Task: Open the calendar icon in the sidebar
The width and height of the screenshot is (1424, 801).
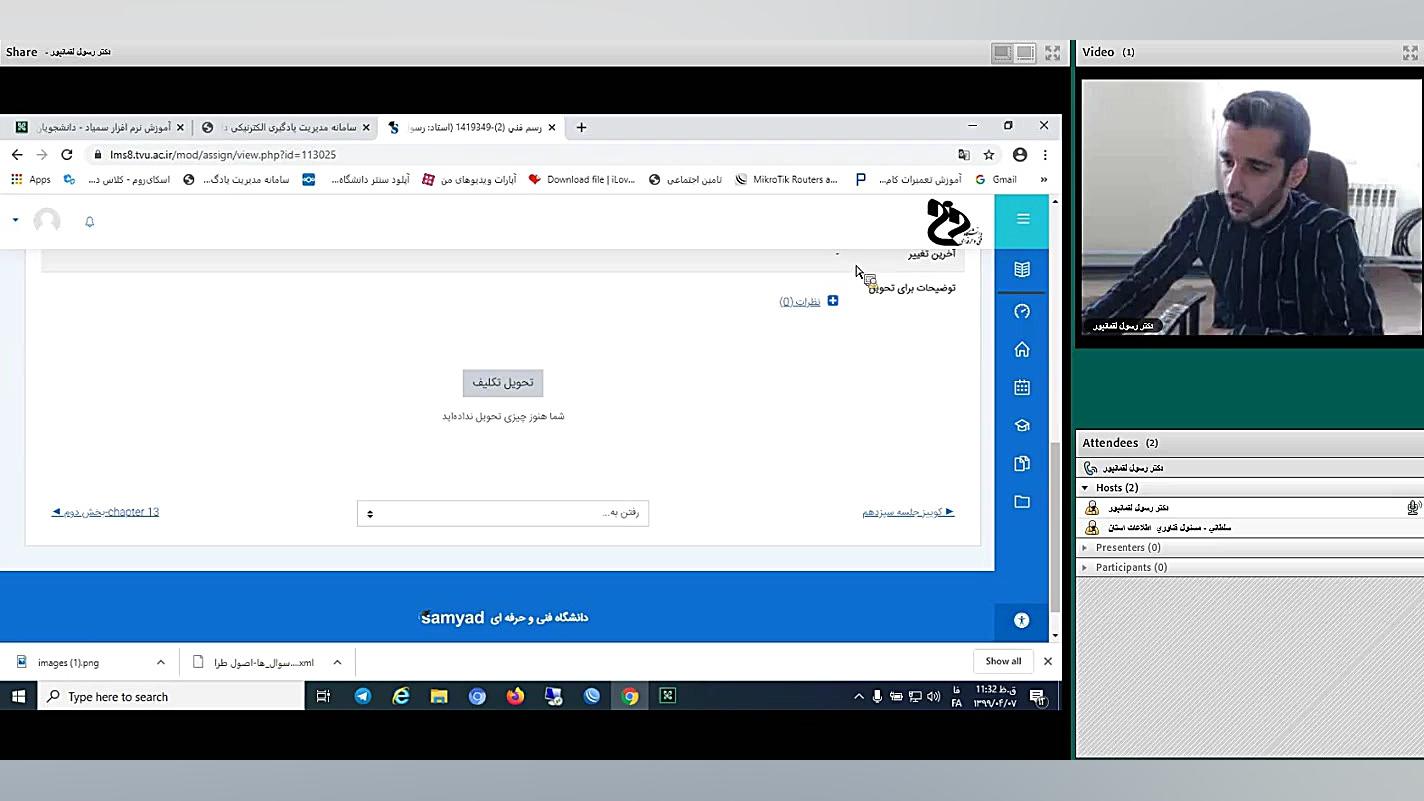Action: [x=1022, y=387]
